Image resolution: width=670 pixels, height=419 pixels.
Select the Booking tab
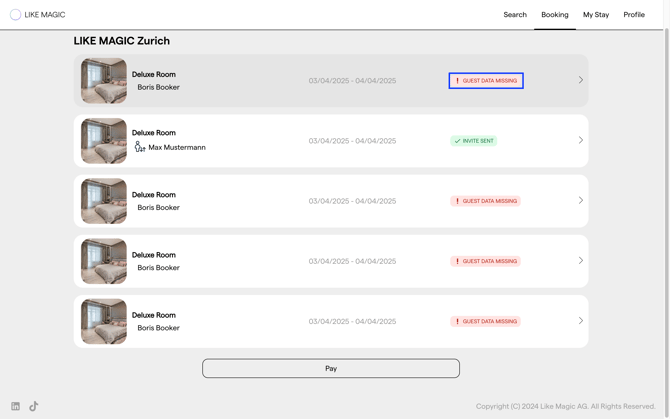[555, 15]
